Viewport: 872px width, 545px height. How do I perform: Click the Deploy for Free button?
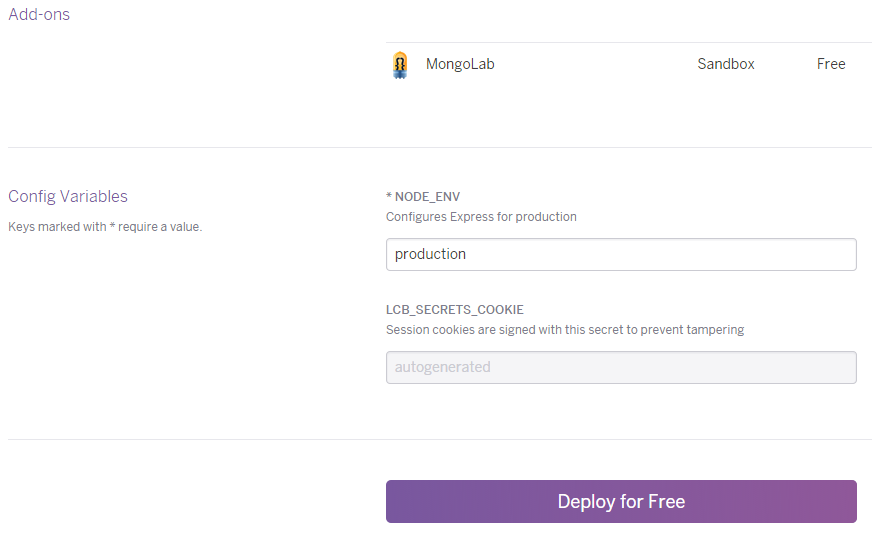[621, 502]
